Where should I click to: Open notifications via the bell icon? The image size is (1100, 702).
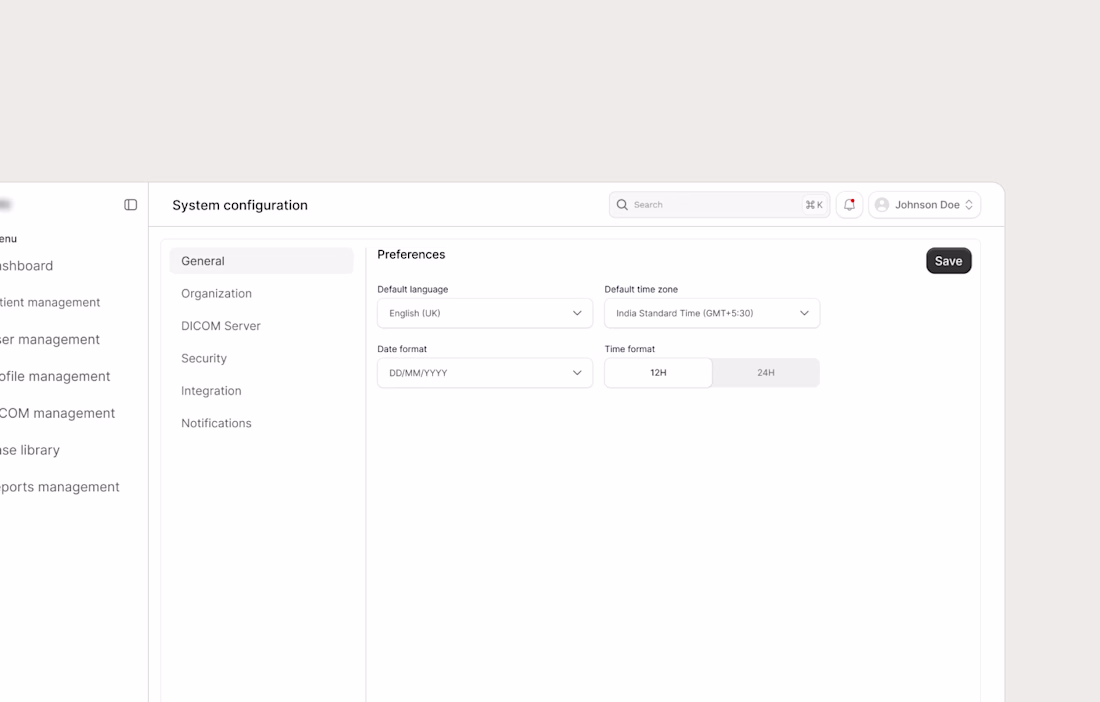tap(849, 205)
